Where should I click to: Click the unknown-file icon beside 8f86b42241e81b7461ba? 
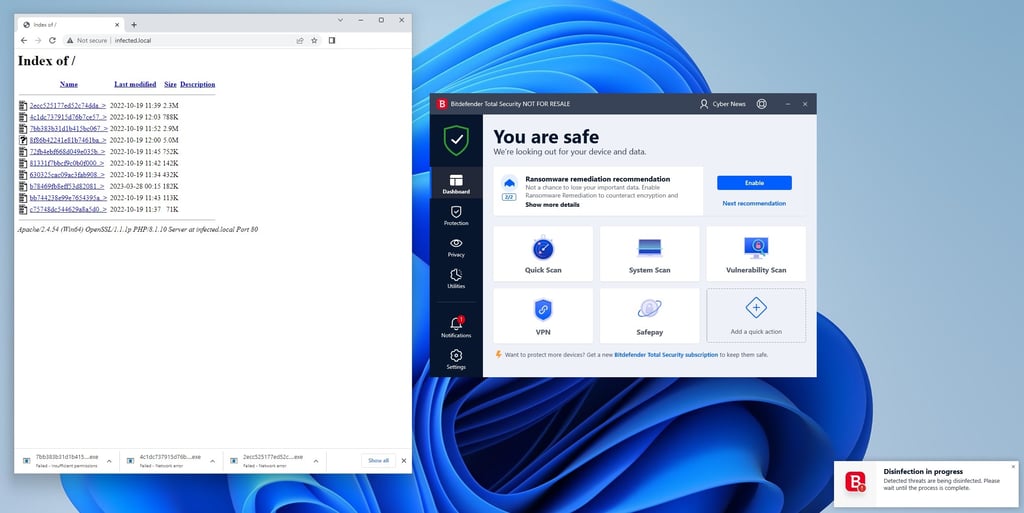[23, 140]
